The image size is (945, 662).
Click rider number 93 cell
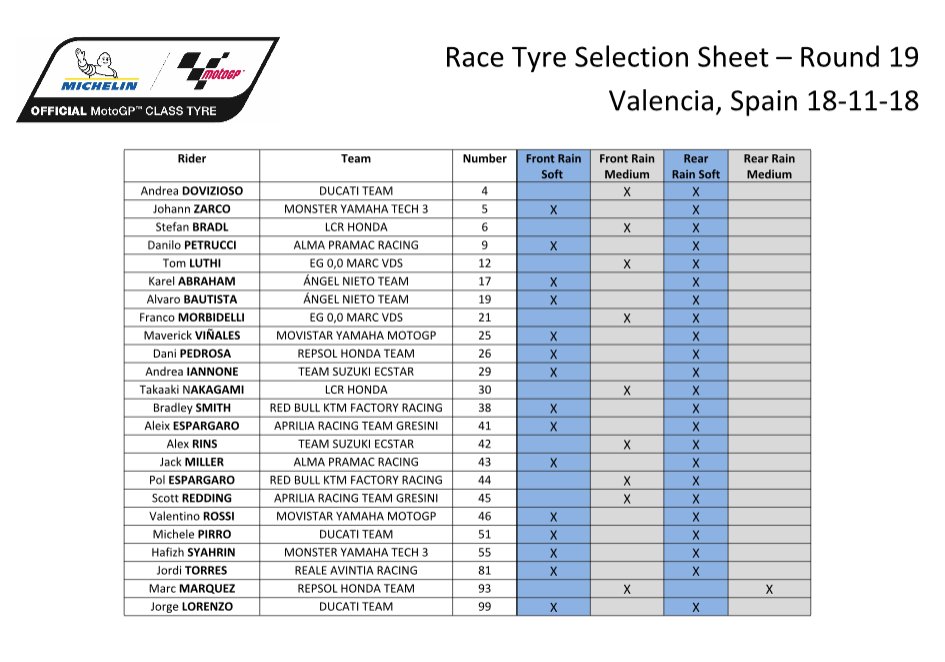pos(485,589)
